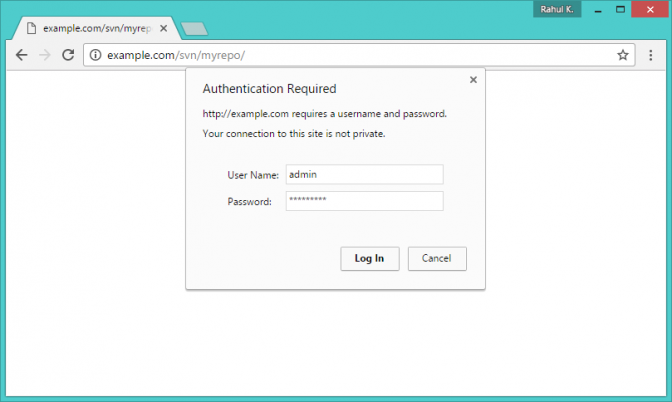Click the Log In button
The image size is (672, 402).
coord(370,258)
